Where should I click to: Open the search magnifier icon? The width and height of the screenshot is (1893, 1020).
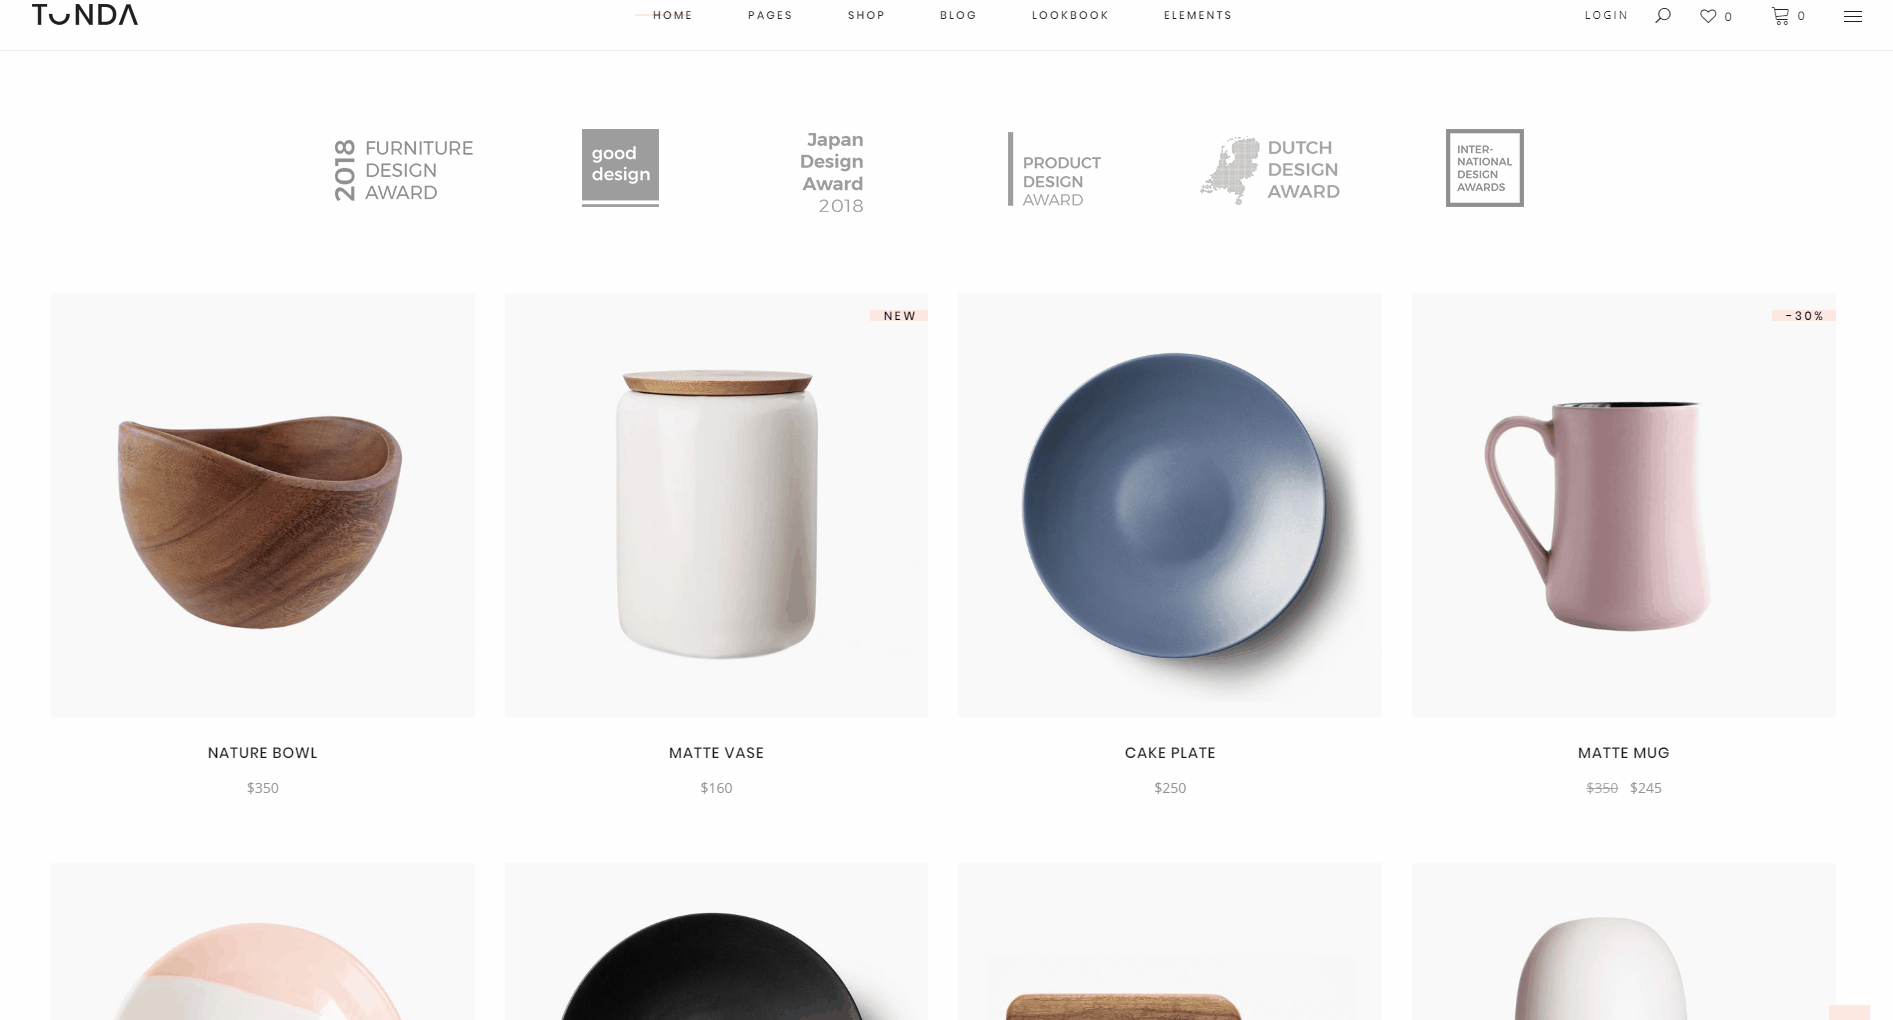click(1663, 15)
